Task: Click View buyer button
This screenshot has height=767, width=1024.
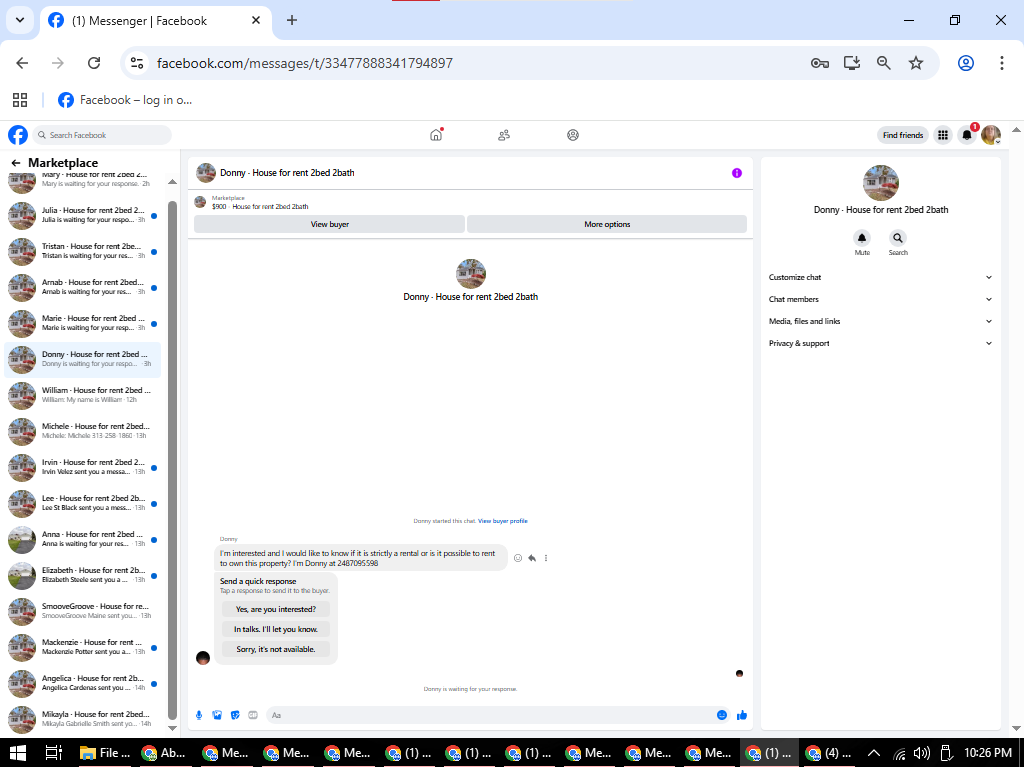Action: (x=329, y=224)
